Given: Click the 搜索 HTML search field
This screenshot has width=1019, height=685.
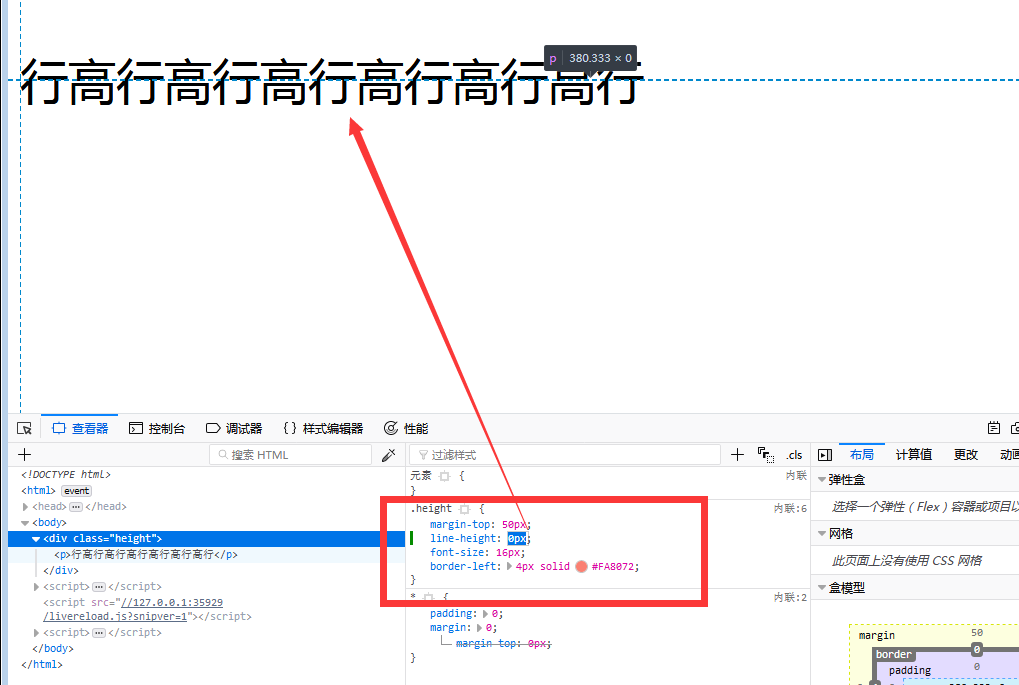Looking at the screenshot, I should tap(290, 454).
